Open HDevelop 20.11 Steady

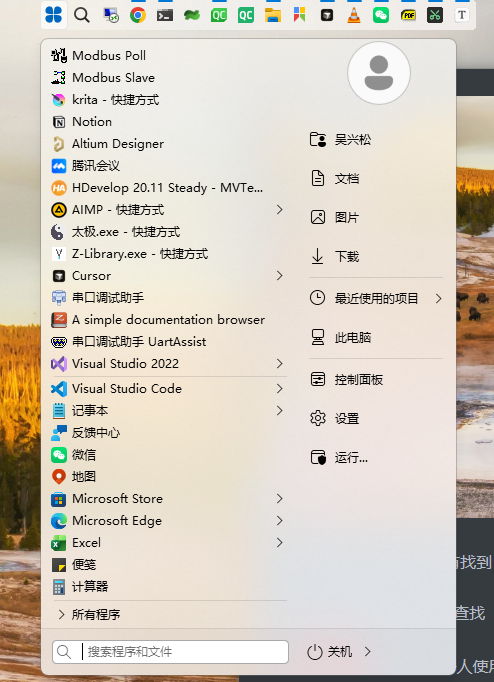point(168,188)
